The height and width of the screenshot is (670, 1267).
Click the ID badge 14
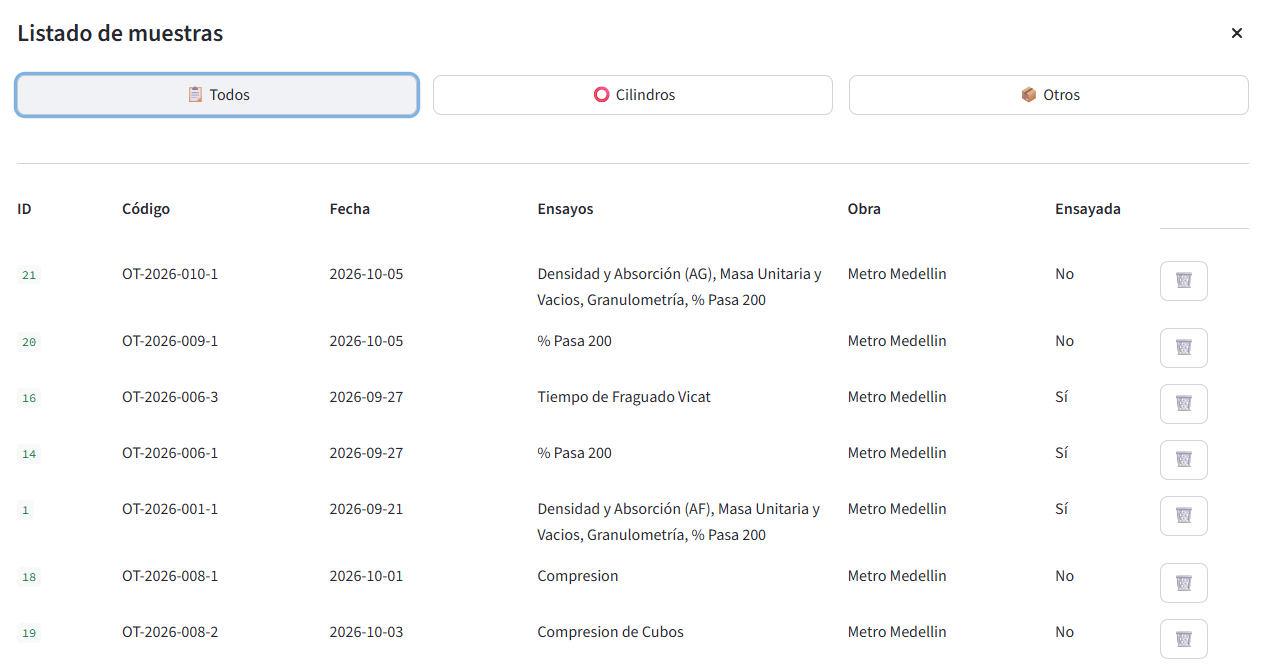click(29, 454)
